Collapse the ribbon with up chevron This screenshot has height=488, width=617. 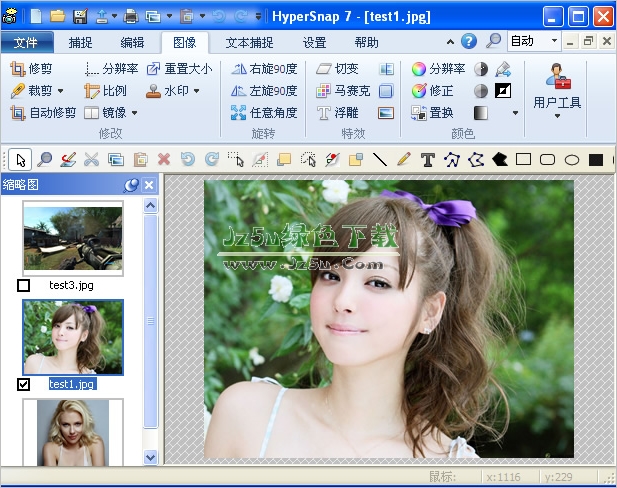tap(450, 41)
